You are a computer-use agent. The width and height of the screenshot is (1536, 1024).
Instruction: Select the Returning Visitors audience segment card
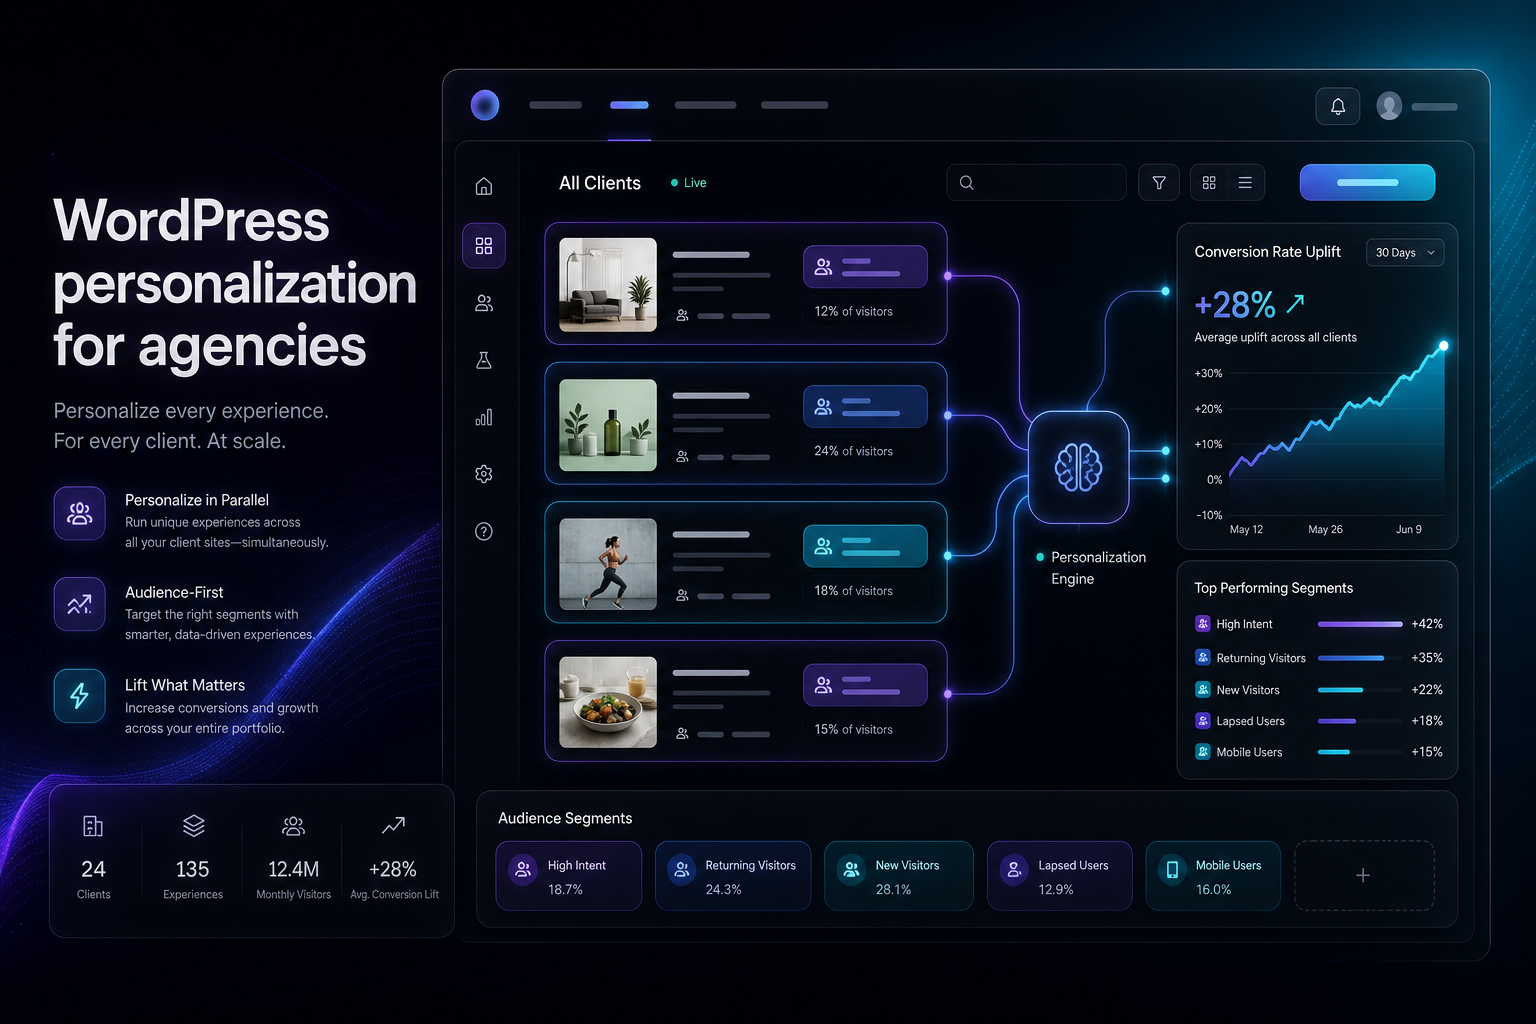[x=733, y=876]
